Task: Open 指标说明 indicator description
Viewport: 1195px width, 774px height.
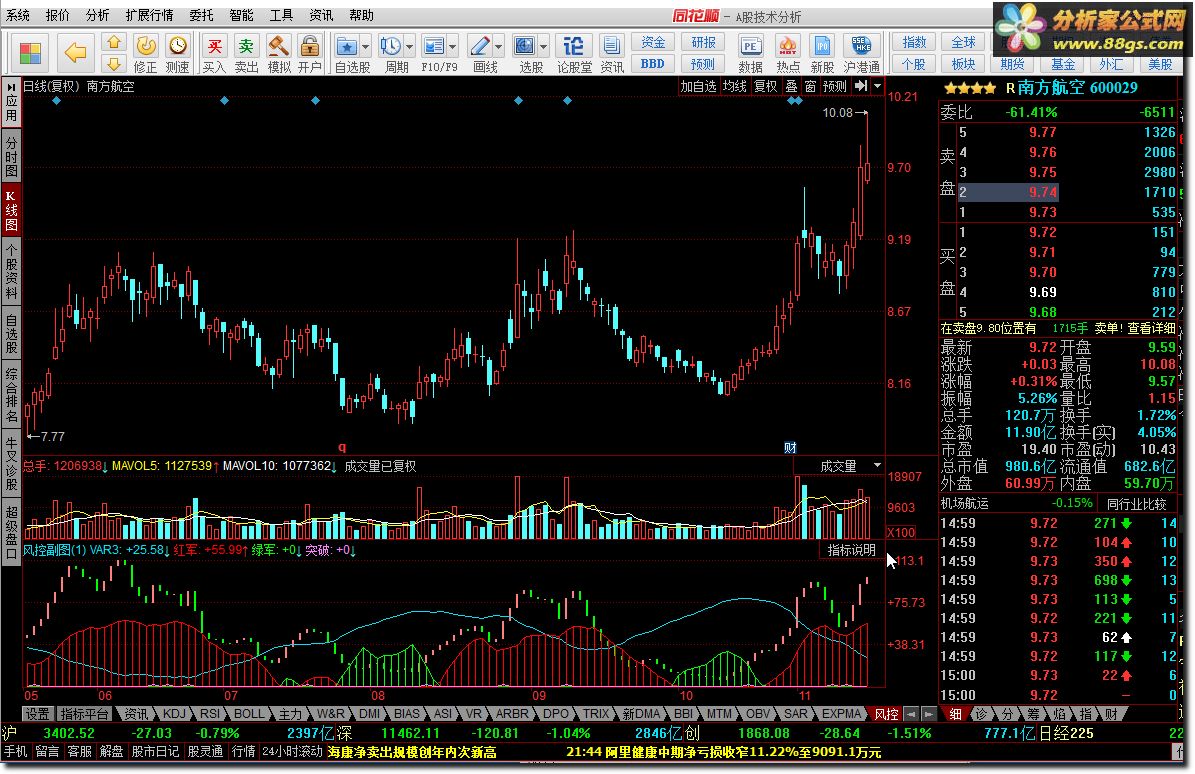Action: (851, 550)
